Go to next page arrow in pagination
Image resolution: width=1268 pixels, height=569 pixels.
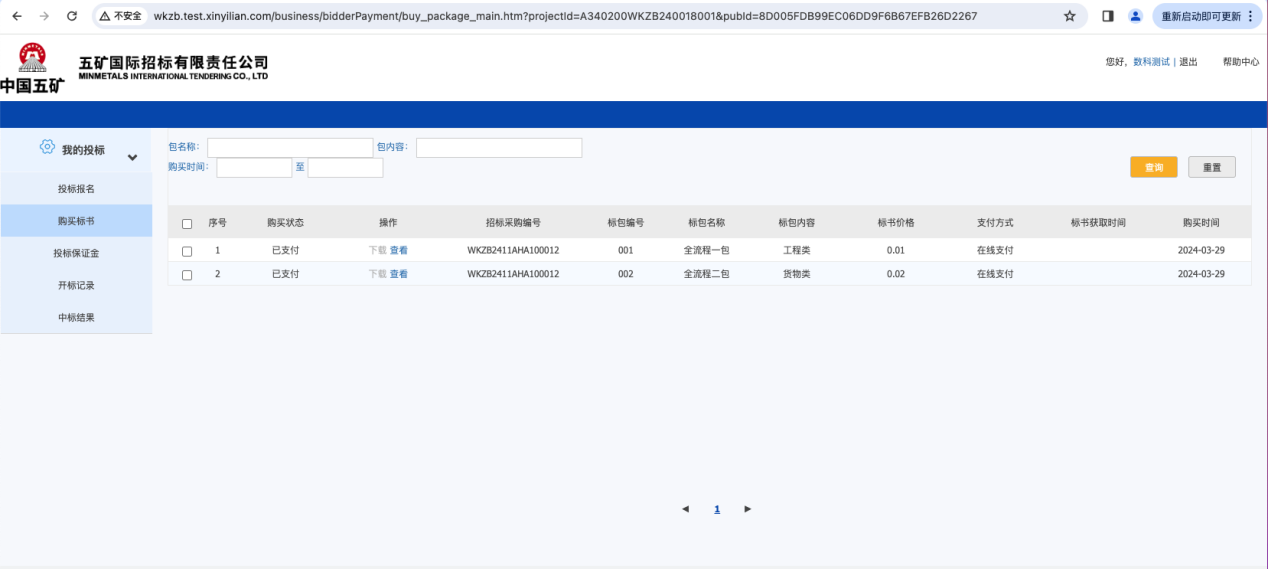(747, 509)
